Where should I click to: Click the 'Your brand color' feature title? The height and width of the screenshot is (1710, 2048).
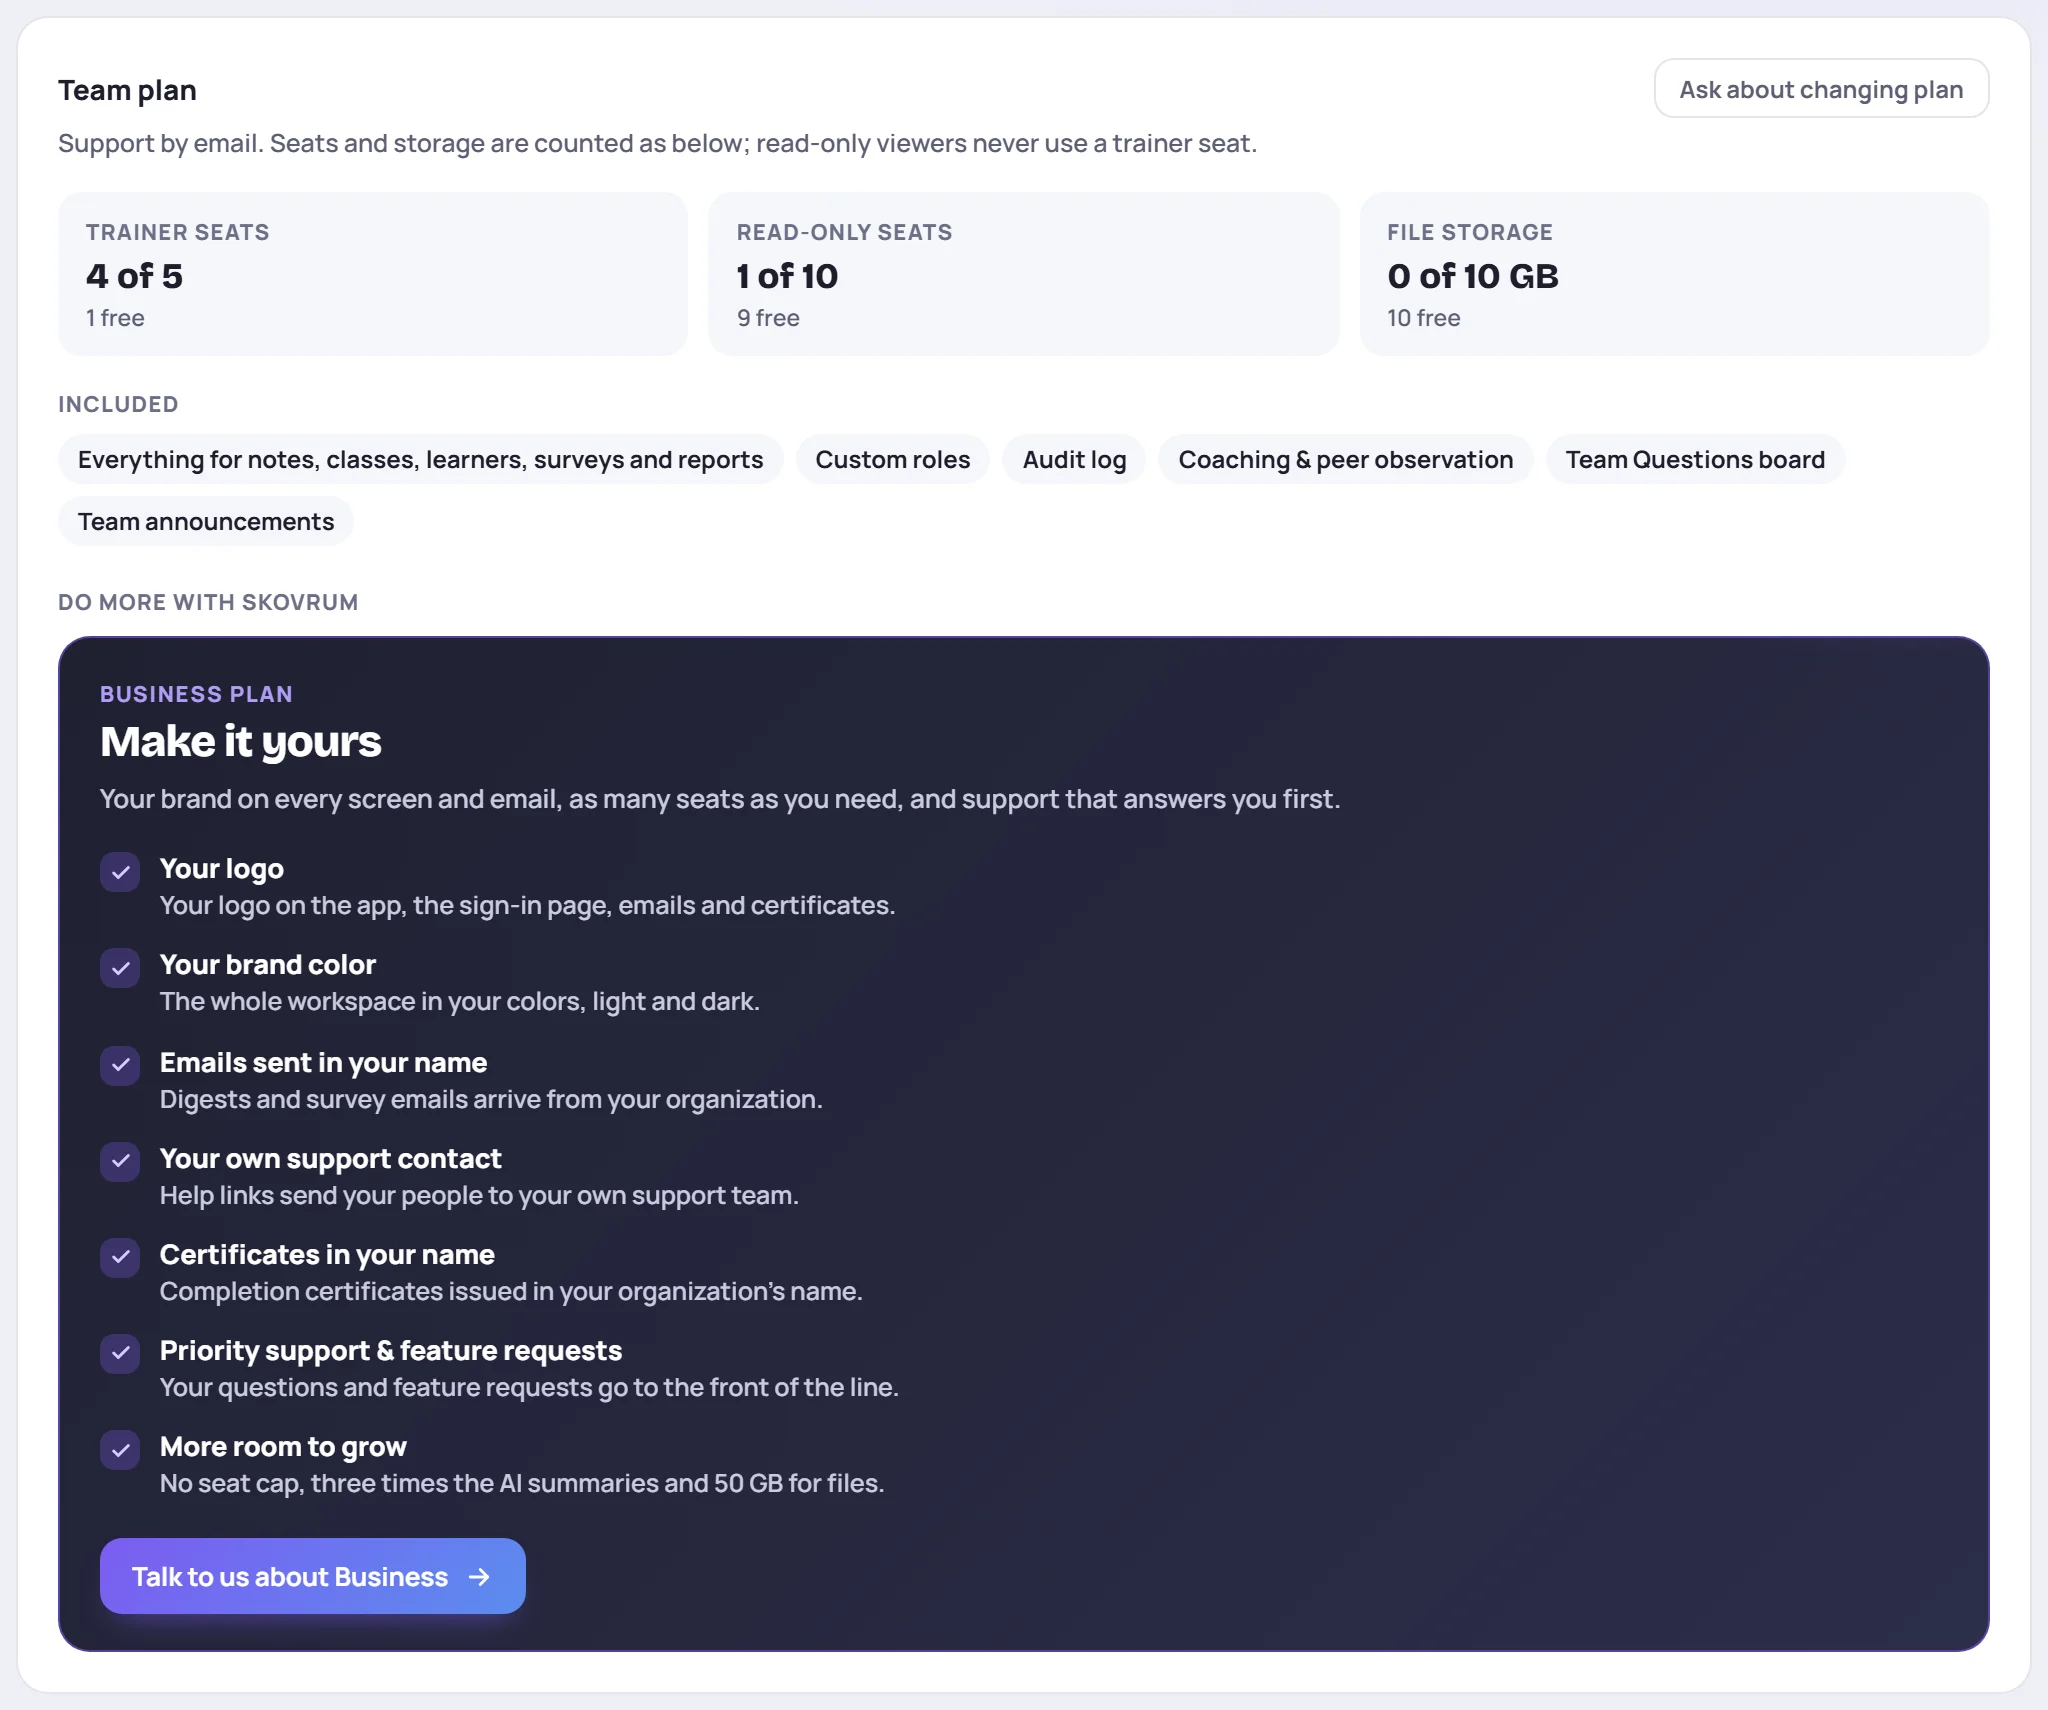pyautogui.click(x=268, y=965)
